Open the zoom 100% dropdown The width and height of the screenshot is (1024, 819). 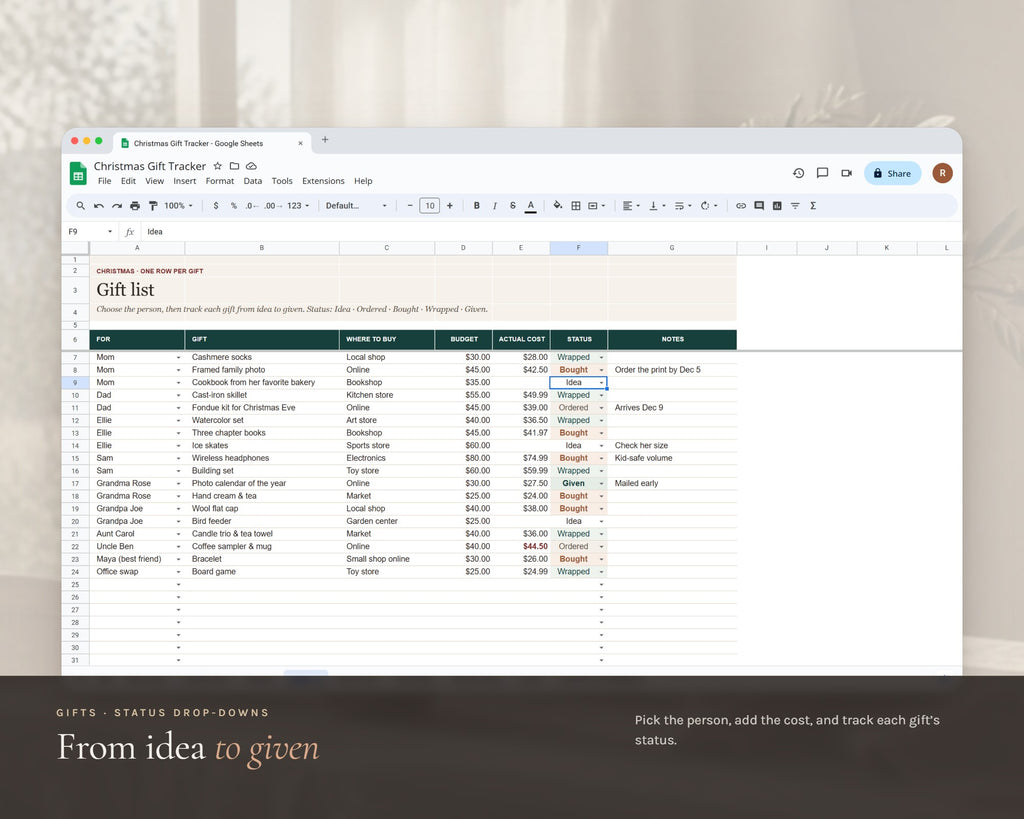(x=178, y=206)
